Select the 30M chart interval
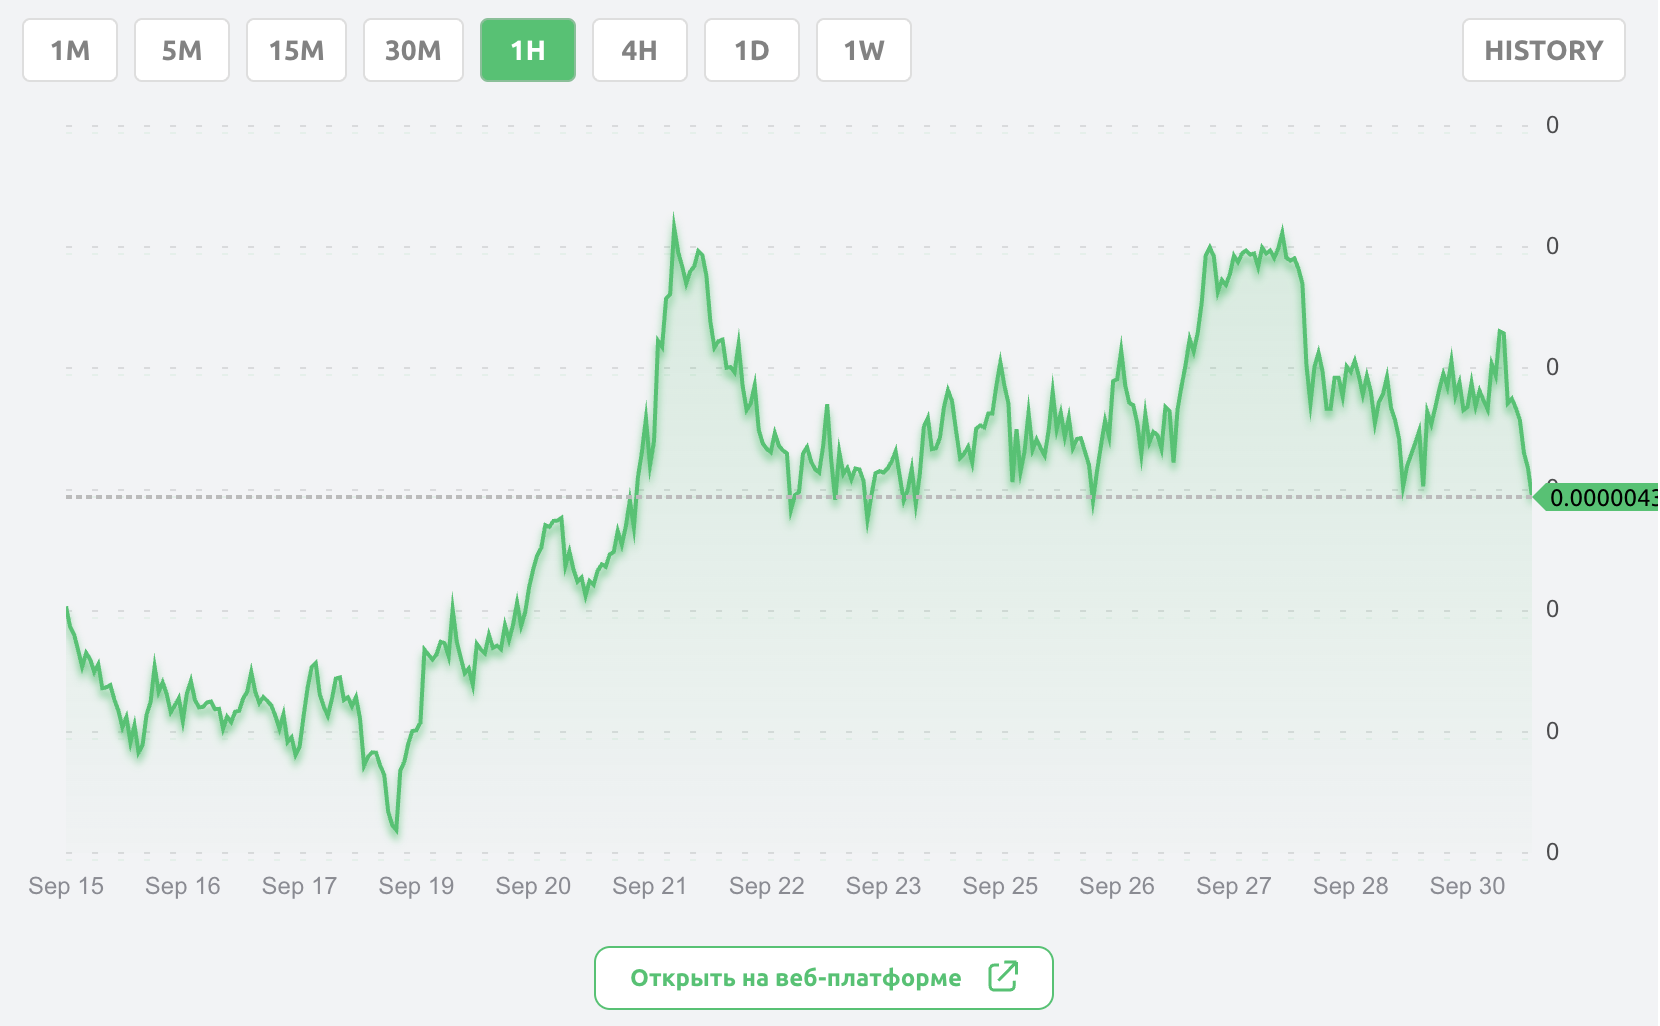Screen dimensions: 1660x1026 [x=413, y=50]
